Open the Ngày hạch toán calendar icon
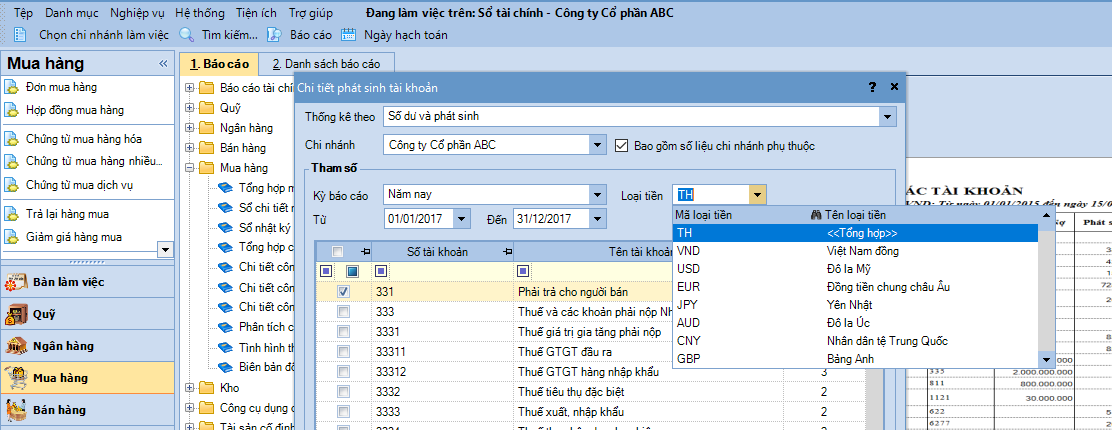Image resolution: width=1112 pixels, height=430 pixels. (x=348, y=35)
